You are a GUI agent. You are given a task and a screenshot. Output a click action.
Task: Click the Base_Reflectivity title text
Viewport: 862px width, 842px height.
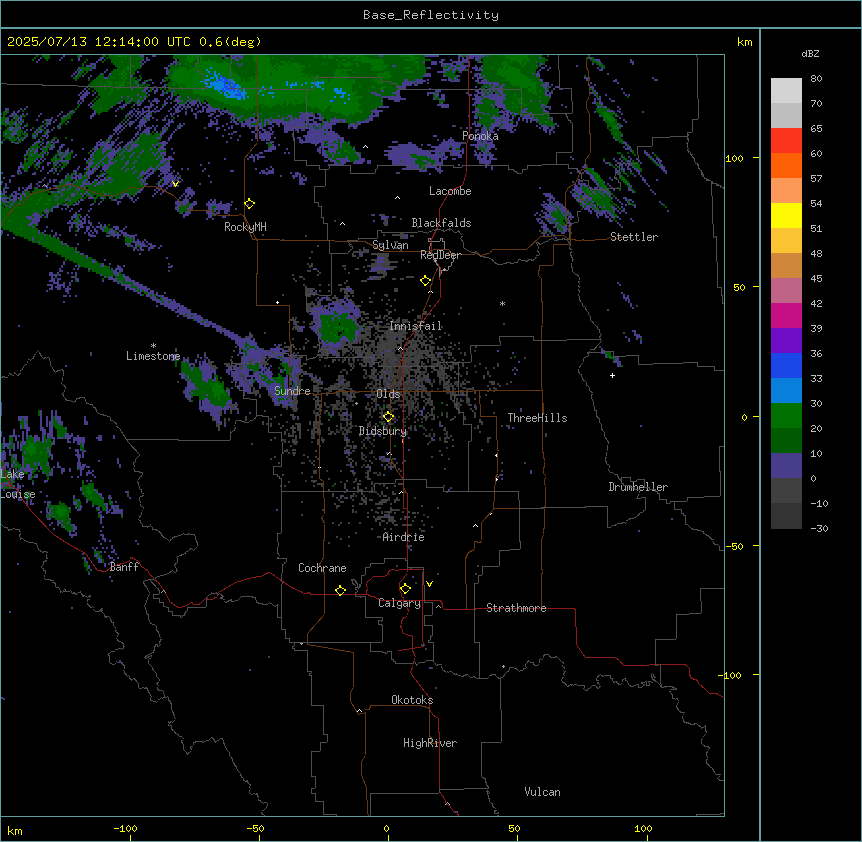click(431, 15)
